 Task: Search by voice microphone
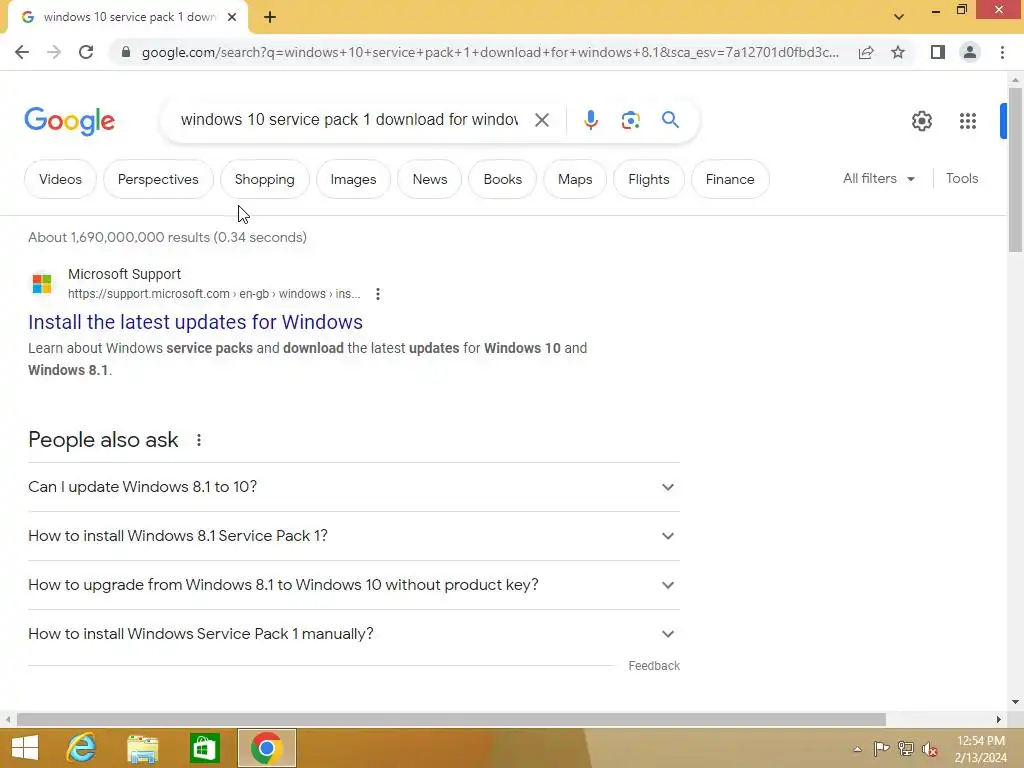tap(591, 120)
